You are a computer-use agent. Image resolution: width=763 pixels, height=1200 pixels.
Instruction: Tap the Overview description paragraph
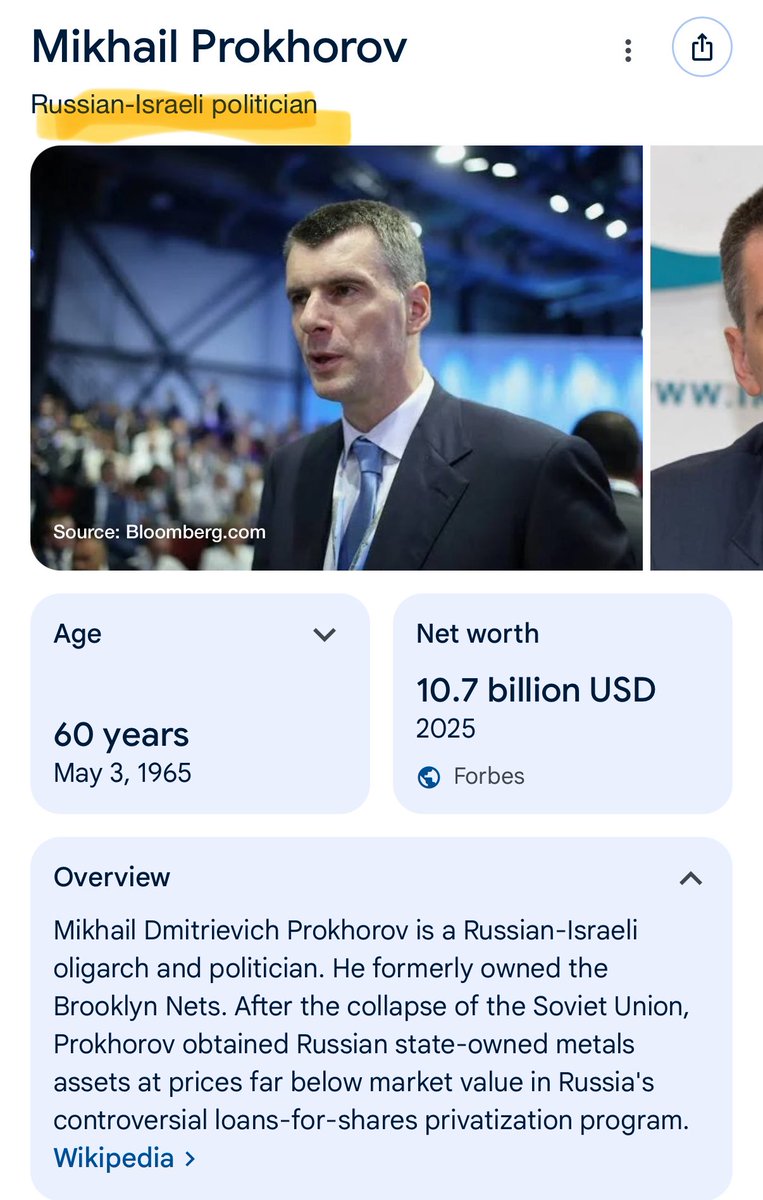[x=370, y=1025]
